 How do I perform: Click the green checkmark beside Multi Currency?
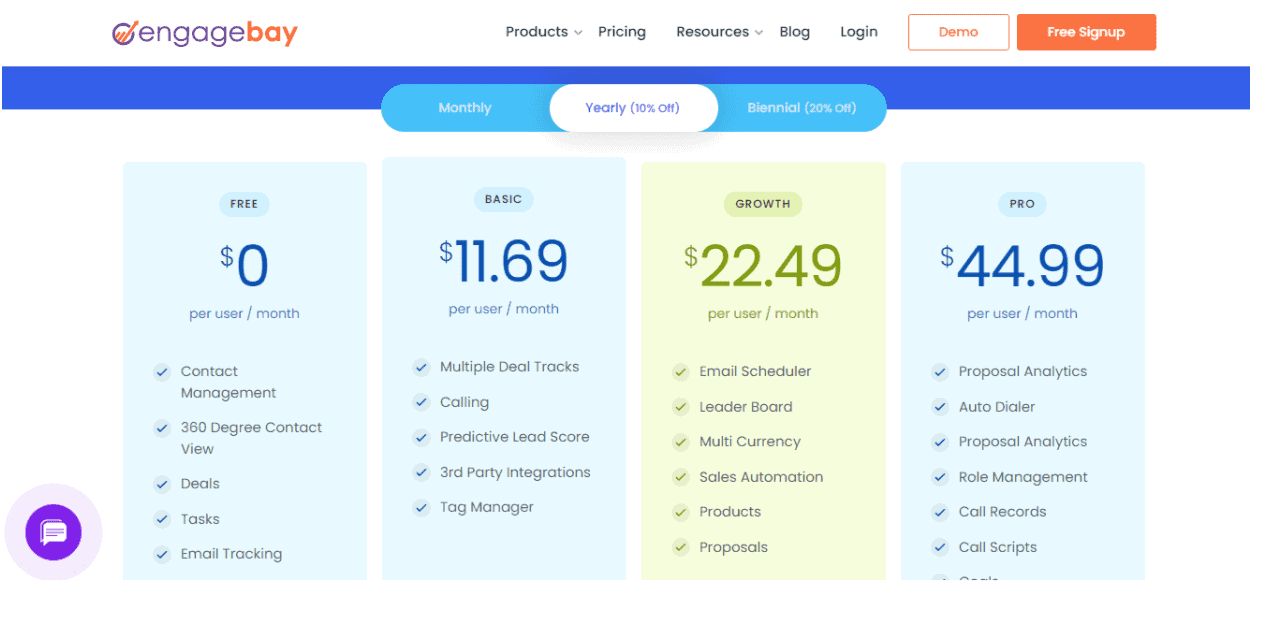coord(681,442)
